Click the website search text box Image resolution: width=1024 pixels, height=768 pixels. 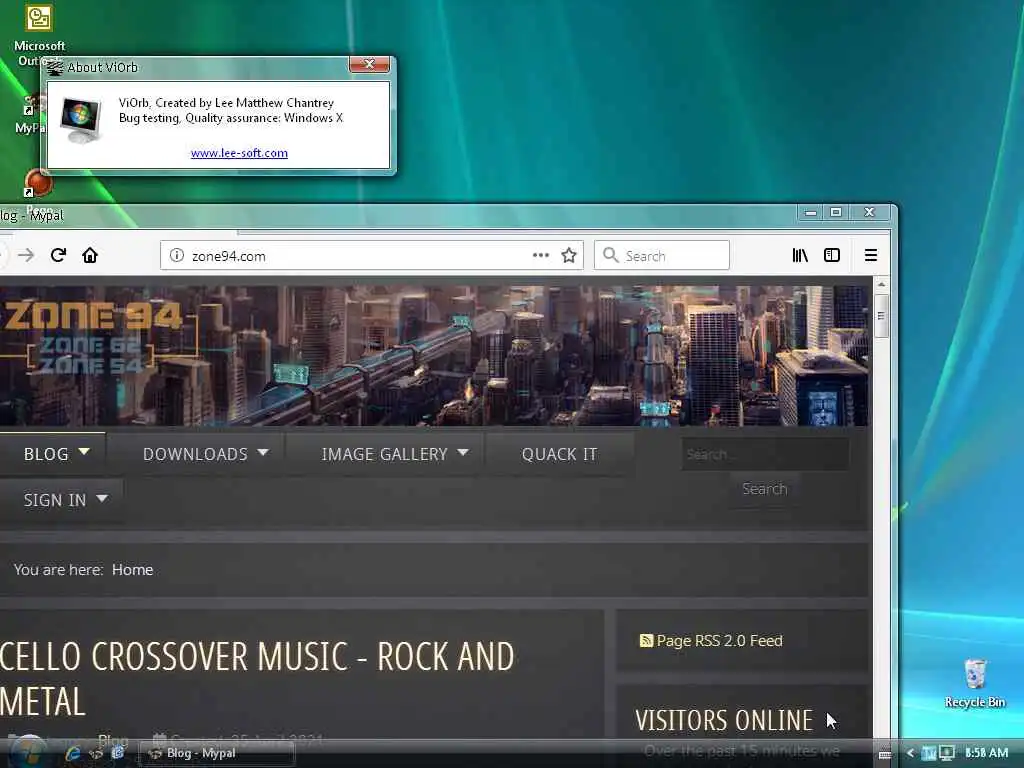[x=765, y=454]
